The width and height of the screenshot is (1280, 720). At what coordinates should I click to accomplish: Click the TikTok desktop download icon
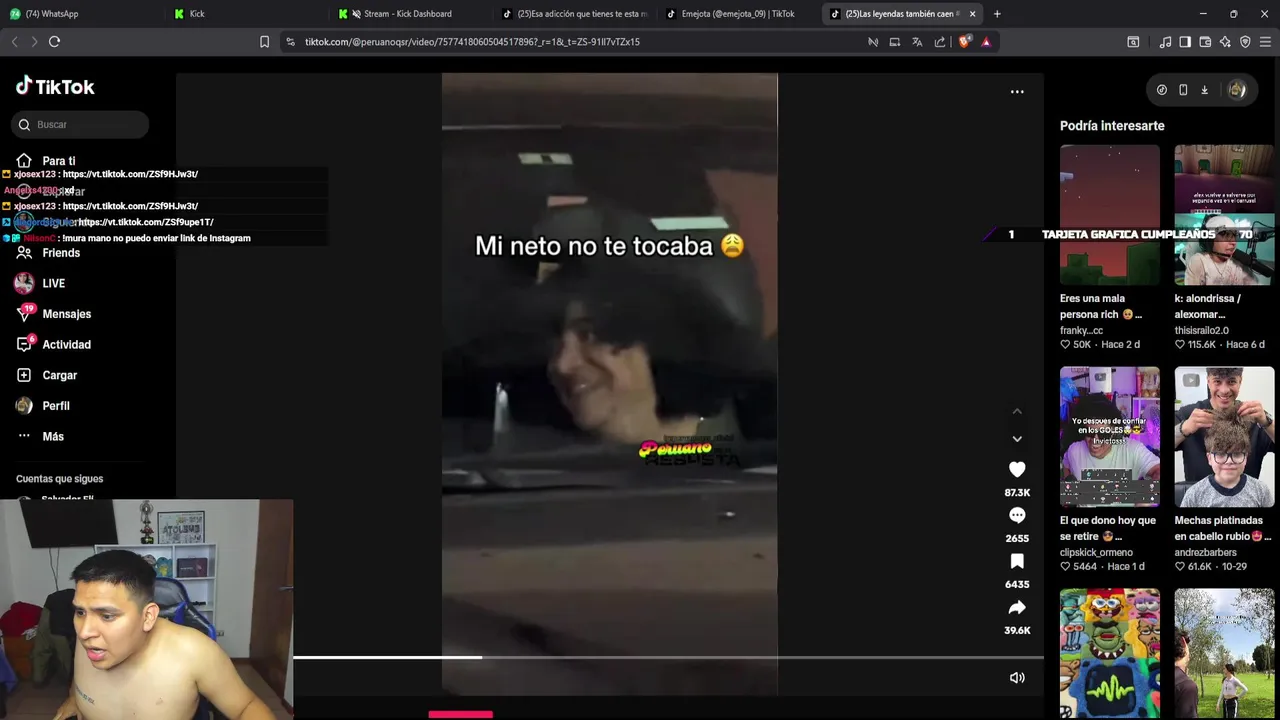pyautogui.click(x=1204, y=90)
